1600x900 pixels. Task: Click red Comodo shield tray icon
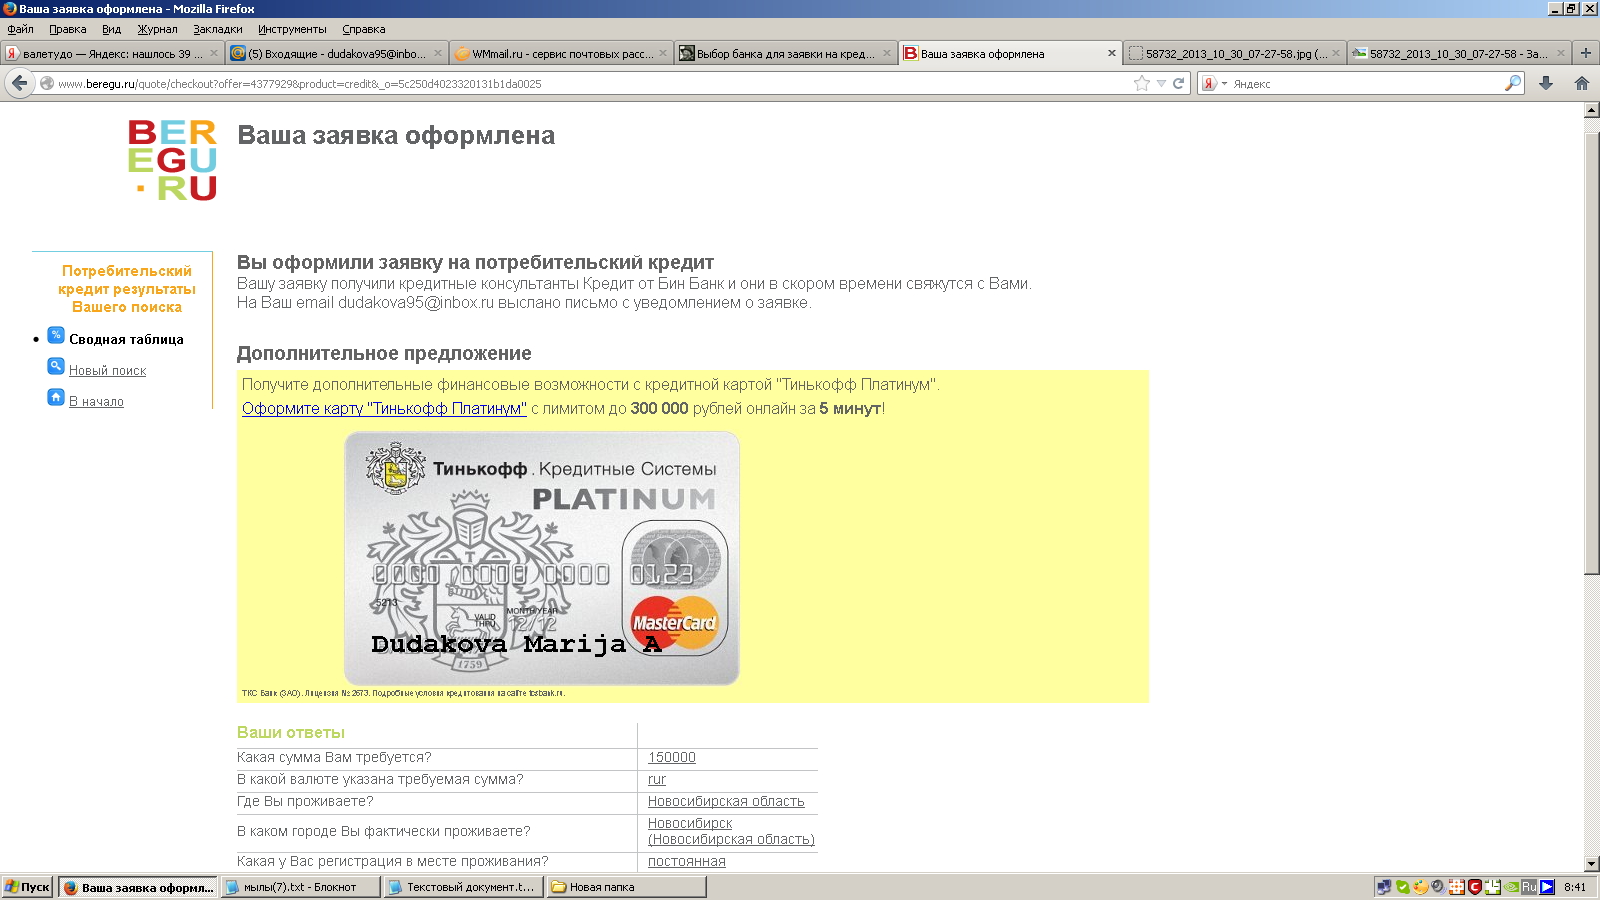click(x=1474, y=887)
